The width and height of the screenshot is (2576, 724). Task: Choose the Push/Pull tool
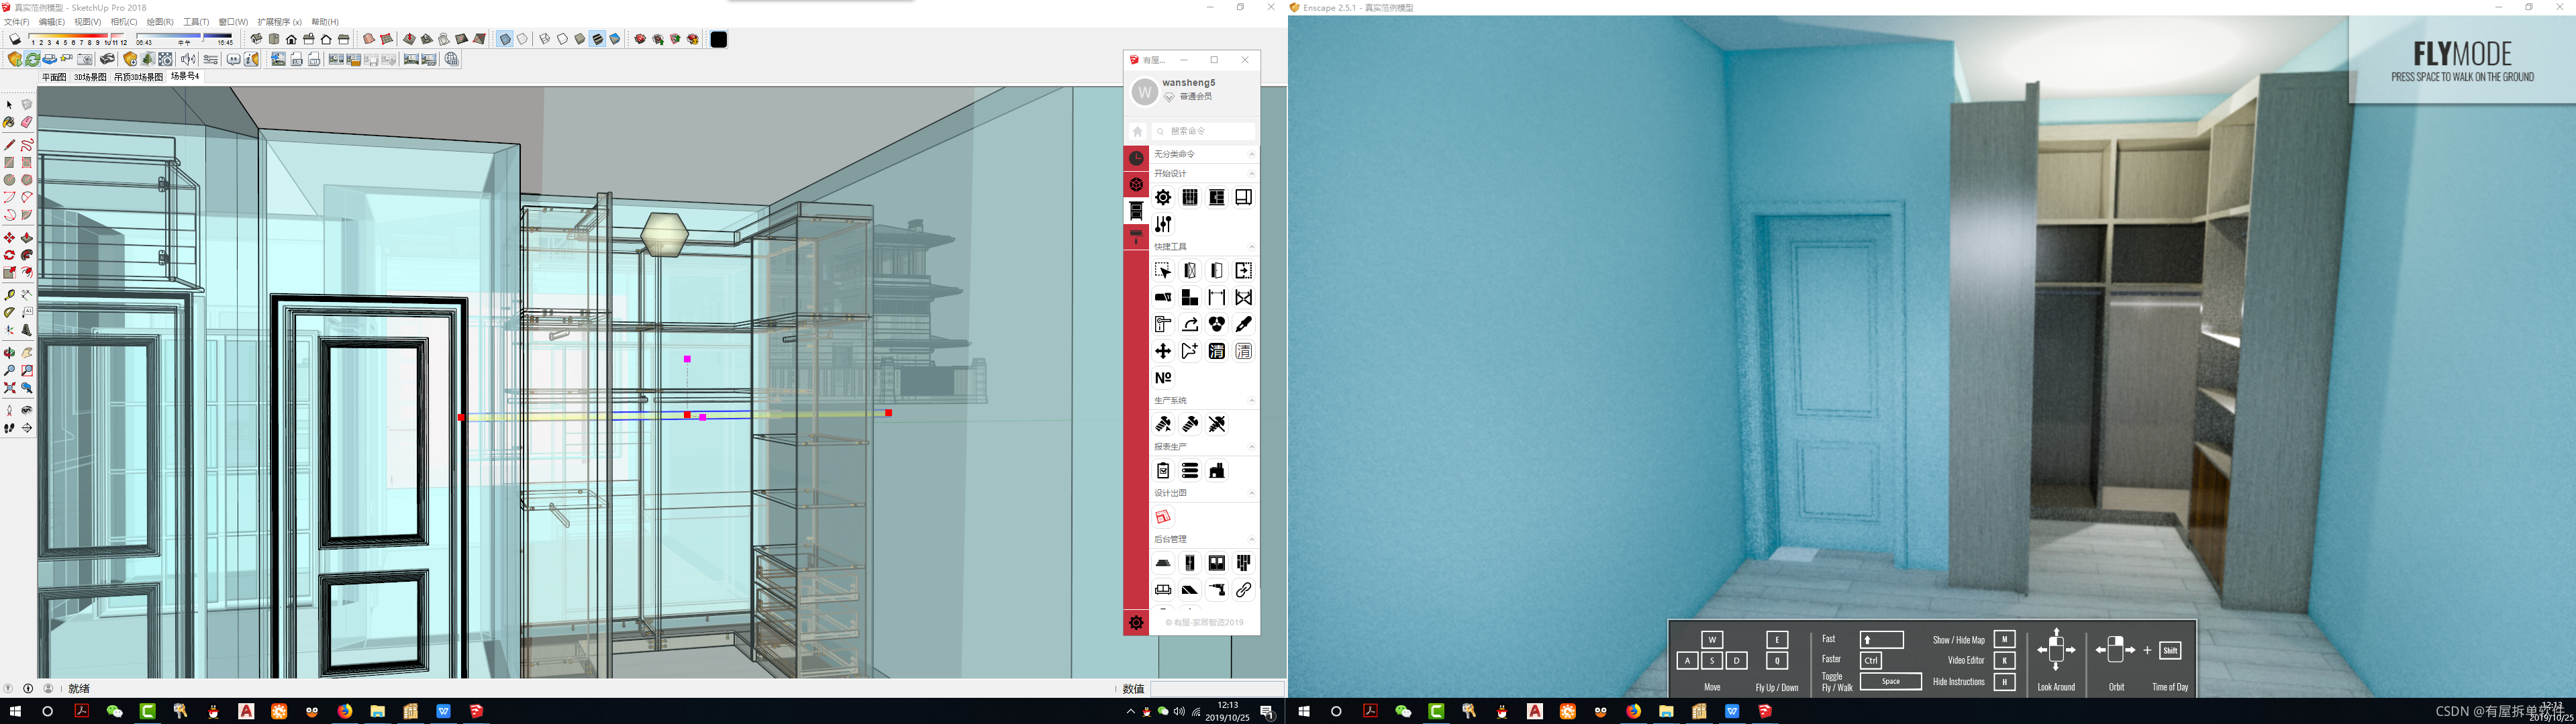coord(26,238)
